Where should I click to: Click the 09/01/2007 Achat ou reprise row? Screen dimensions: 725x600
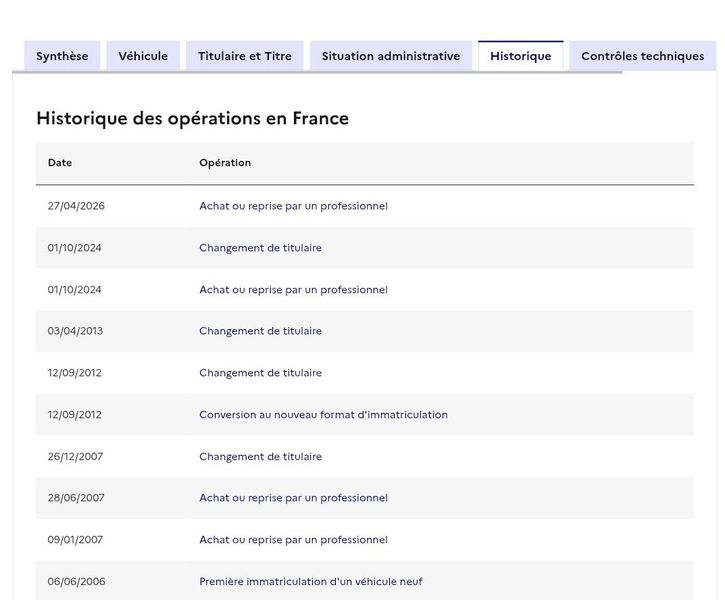[x=365, y=539]
